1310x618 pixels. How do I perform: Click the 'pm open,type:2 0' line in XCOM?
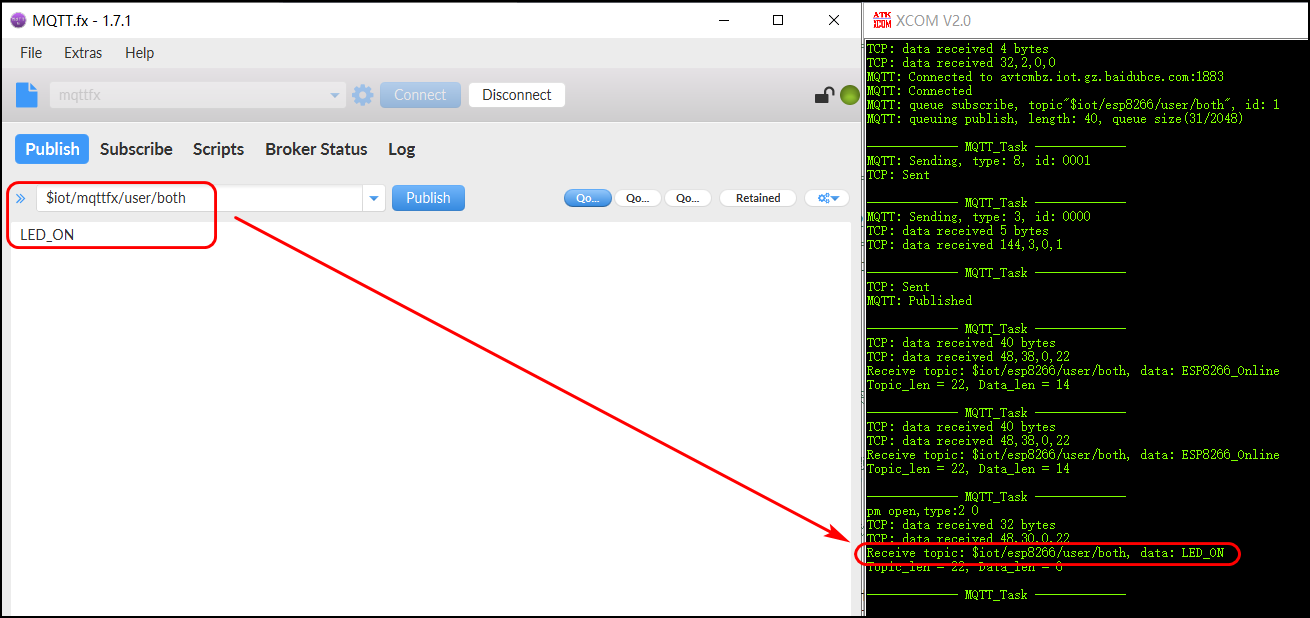click(922, 511)
